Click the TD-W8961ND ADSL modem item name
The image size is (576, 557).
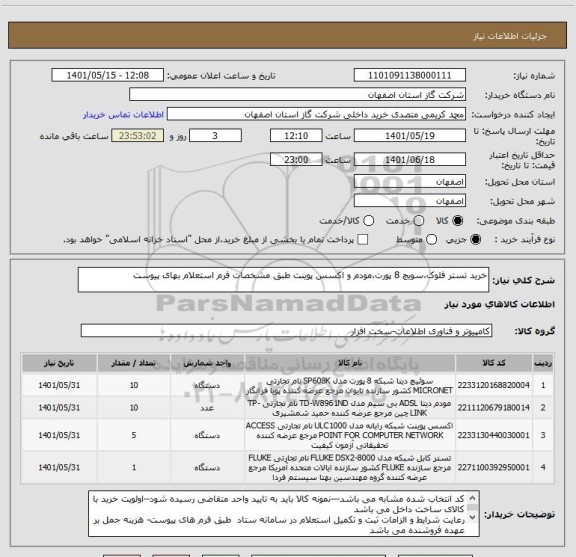click(x=350, y=408)
